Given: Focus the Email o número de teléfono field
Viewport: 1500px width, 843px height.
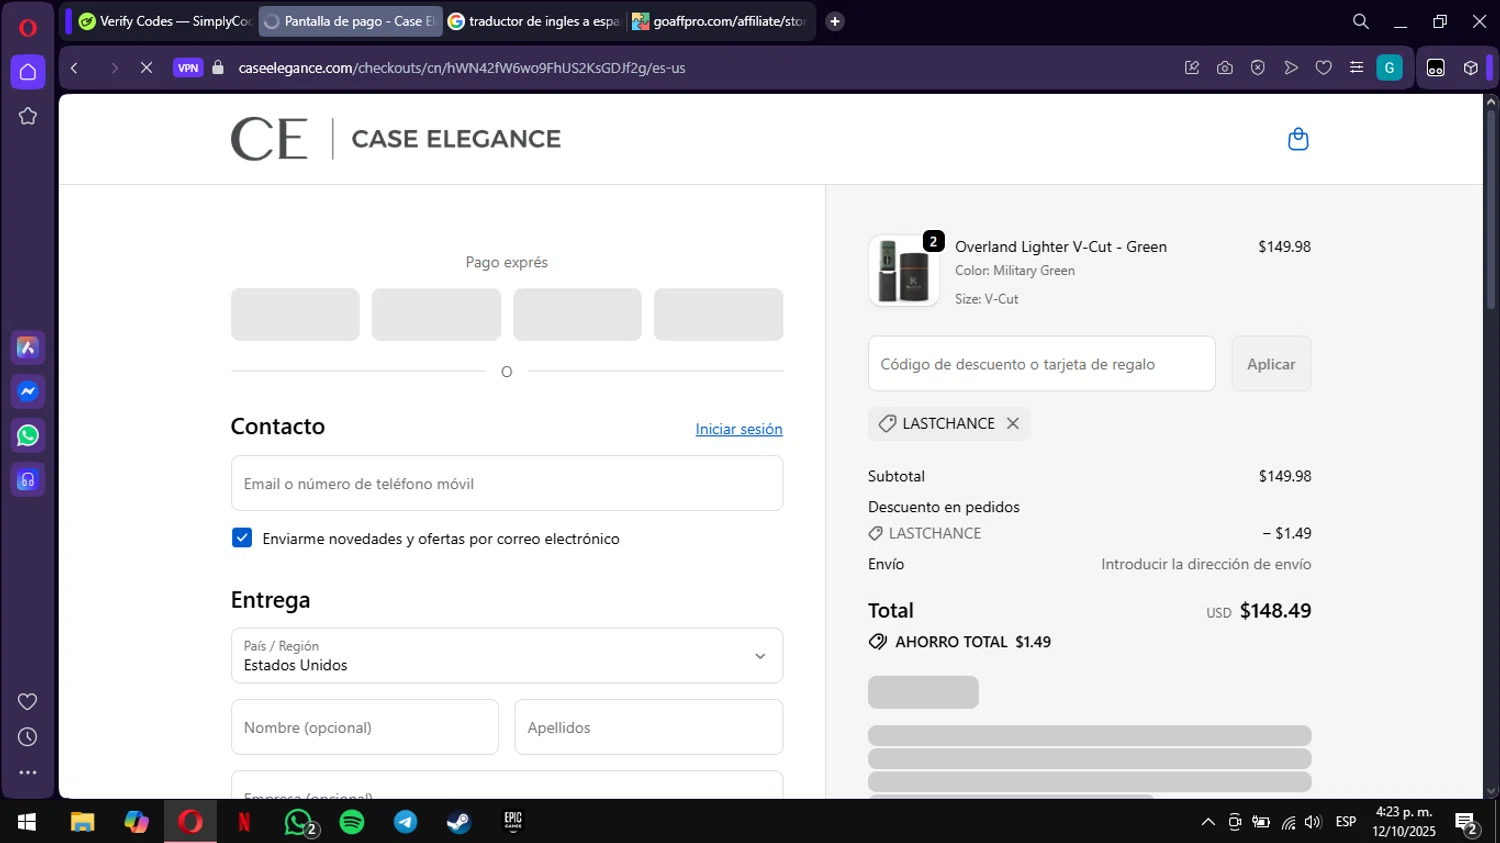Looking at the screenshot, I should 507,483.
